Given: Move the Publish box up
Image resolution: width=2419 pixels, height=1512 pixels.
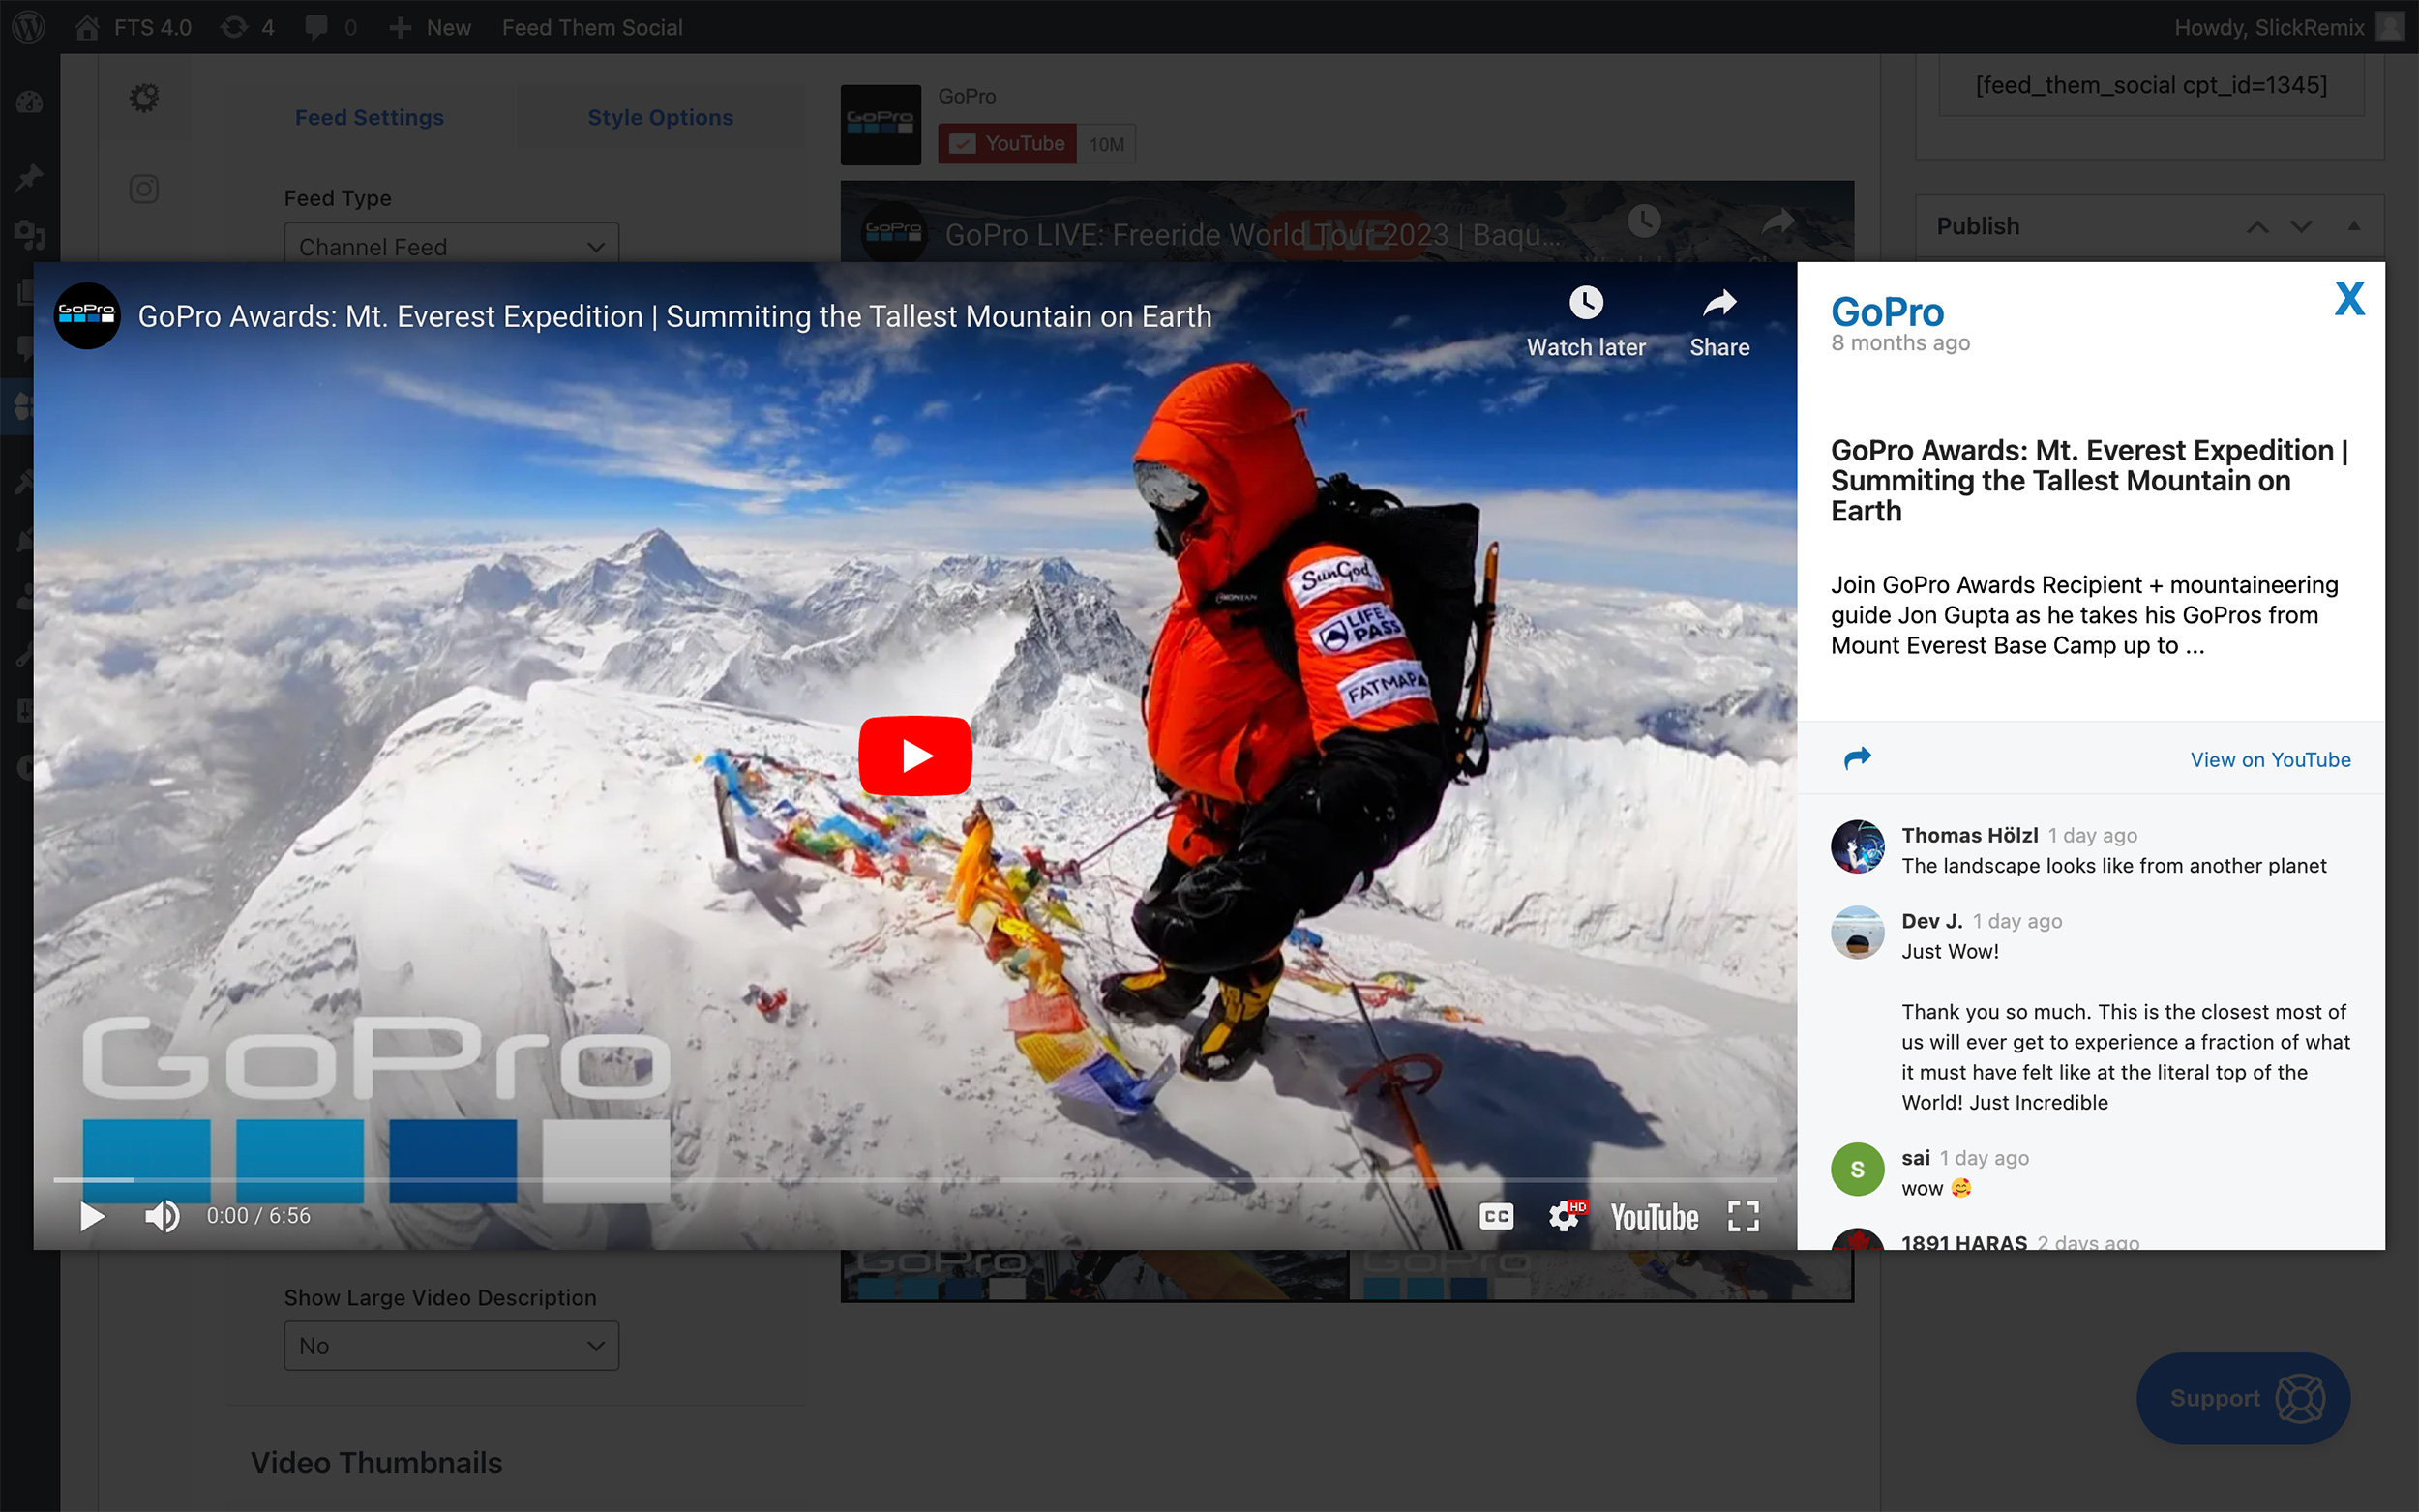Looking at the screenshot, I should pos(2257,227).
